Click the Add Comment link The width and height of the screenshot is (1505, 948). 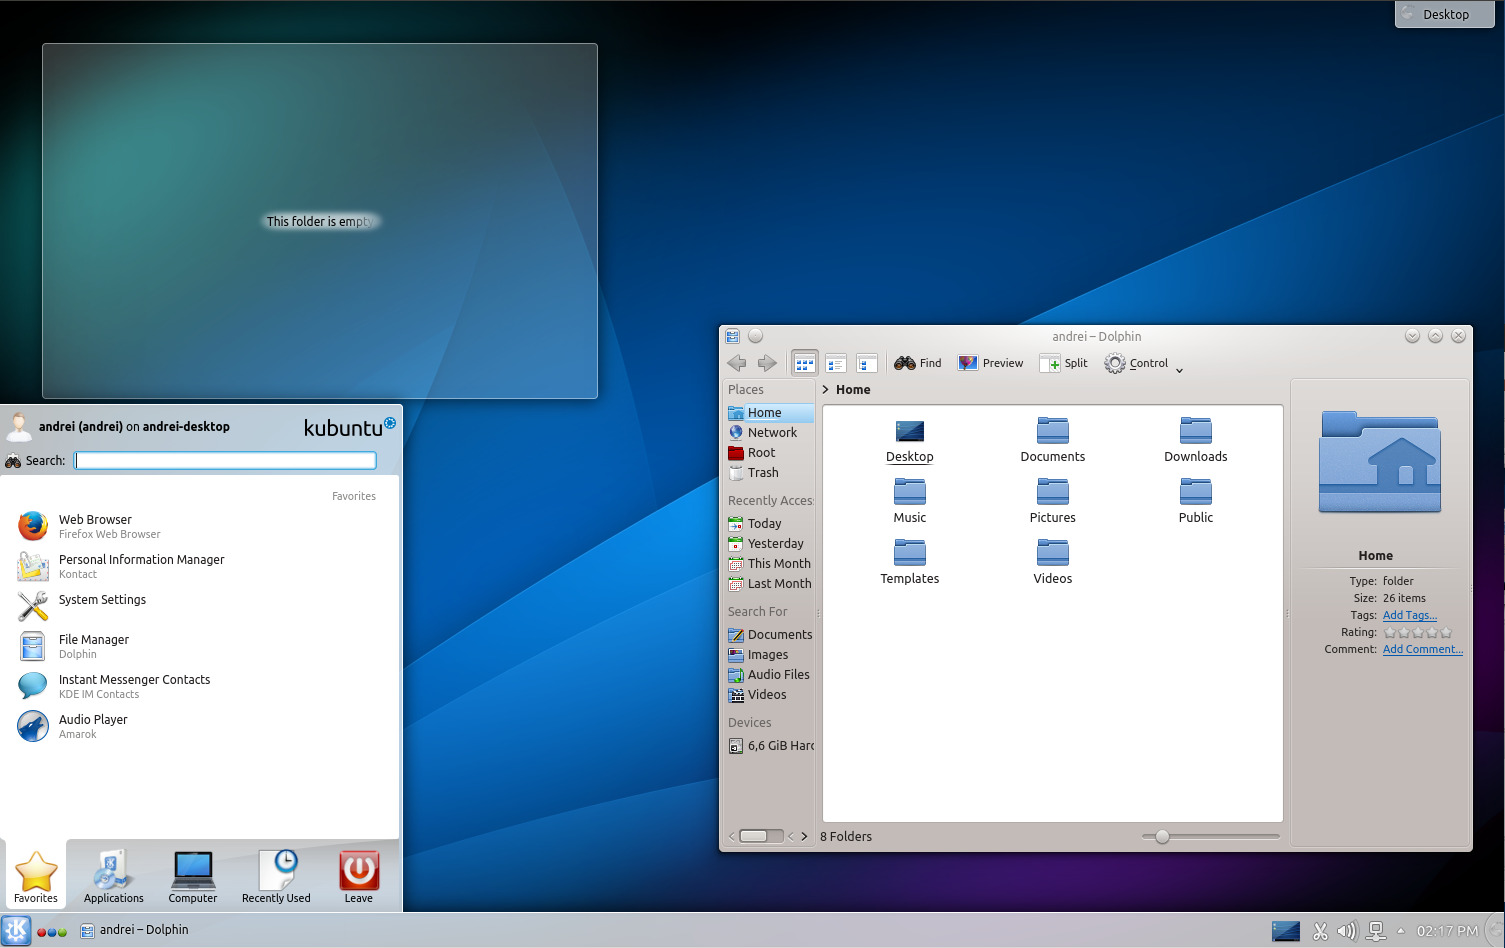[1422, 649]
